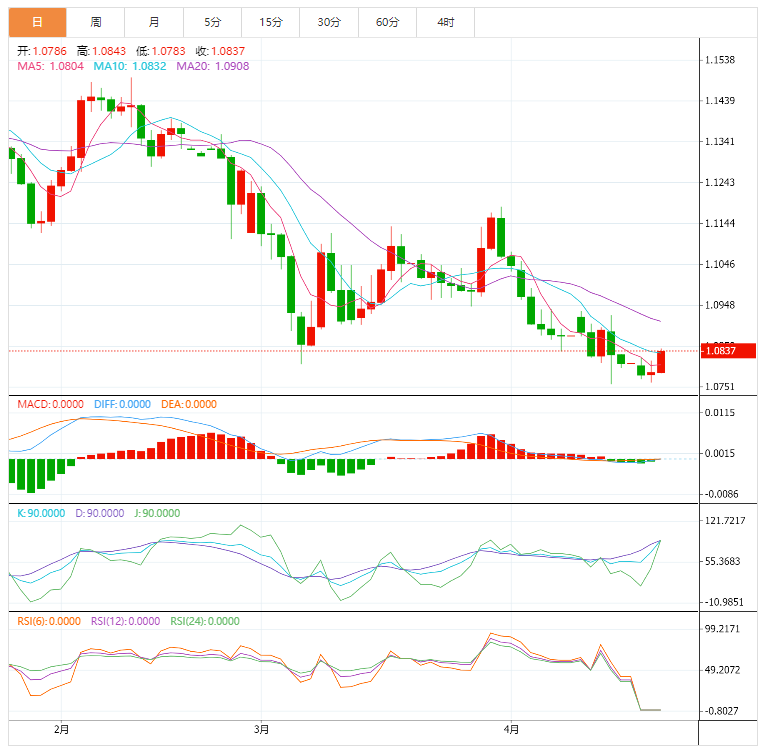Open the 30分 timeframe tab

point(329,22)
